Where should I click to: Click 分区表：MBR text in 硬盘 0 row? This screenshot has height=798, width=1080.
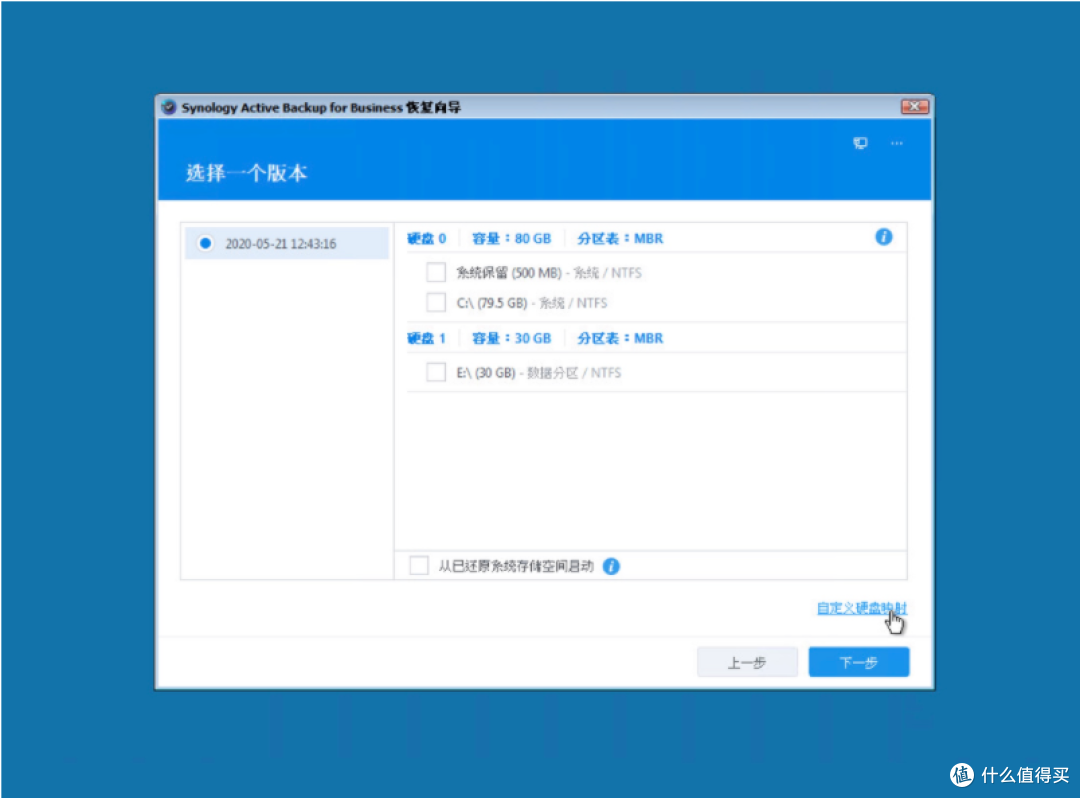pos(620,239)
